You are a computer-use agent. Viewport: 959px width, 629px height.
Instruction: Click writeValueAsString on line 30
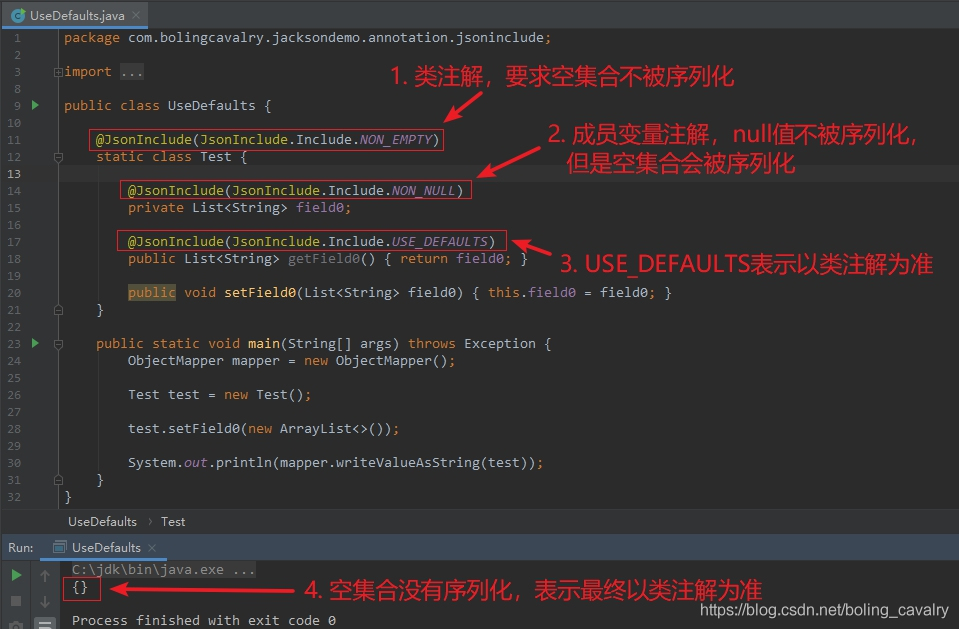408,463
